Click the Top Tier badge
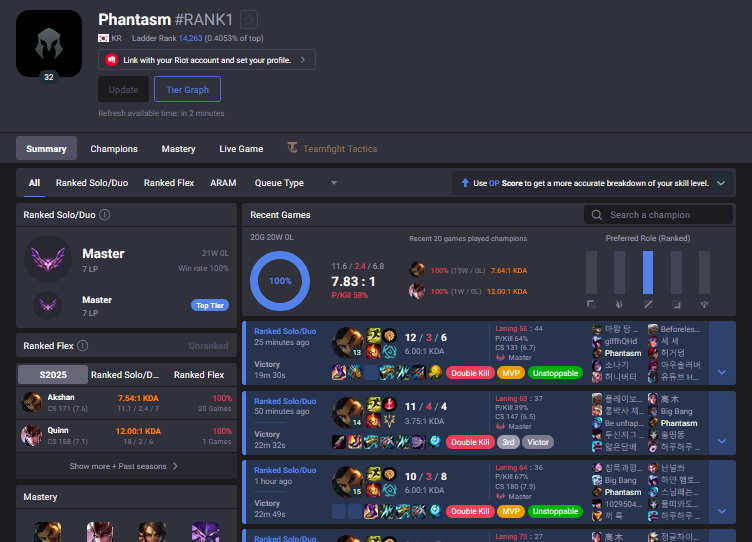This screenshot has width=752, height=542. tap(210, 306)
